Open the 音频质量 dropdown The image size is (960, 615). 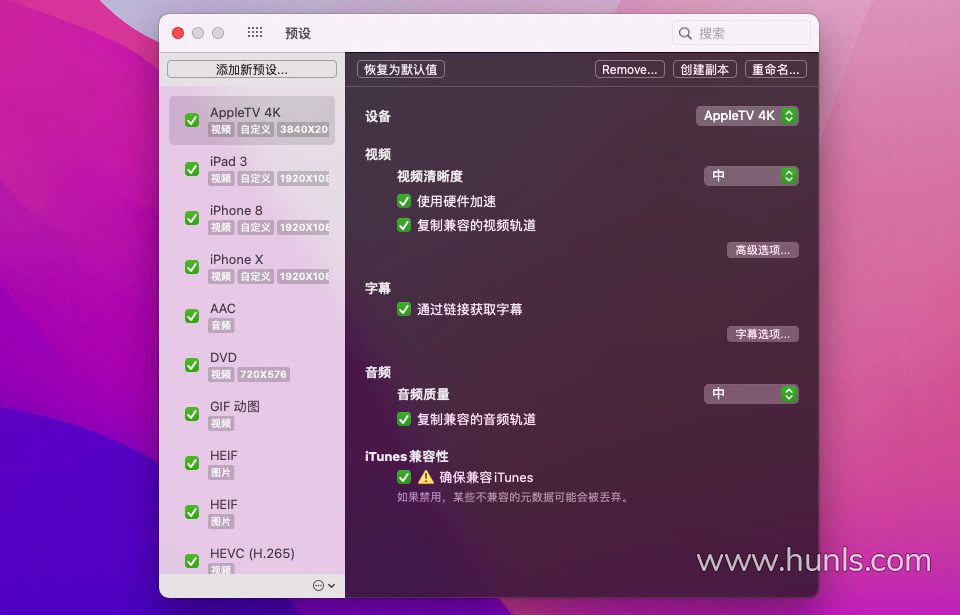tap(751, 393)
